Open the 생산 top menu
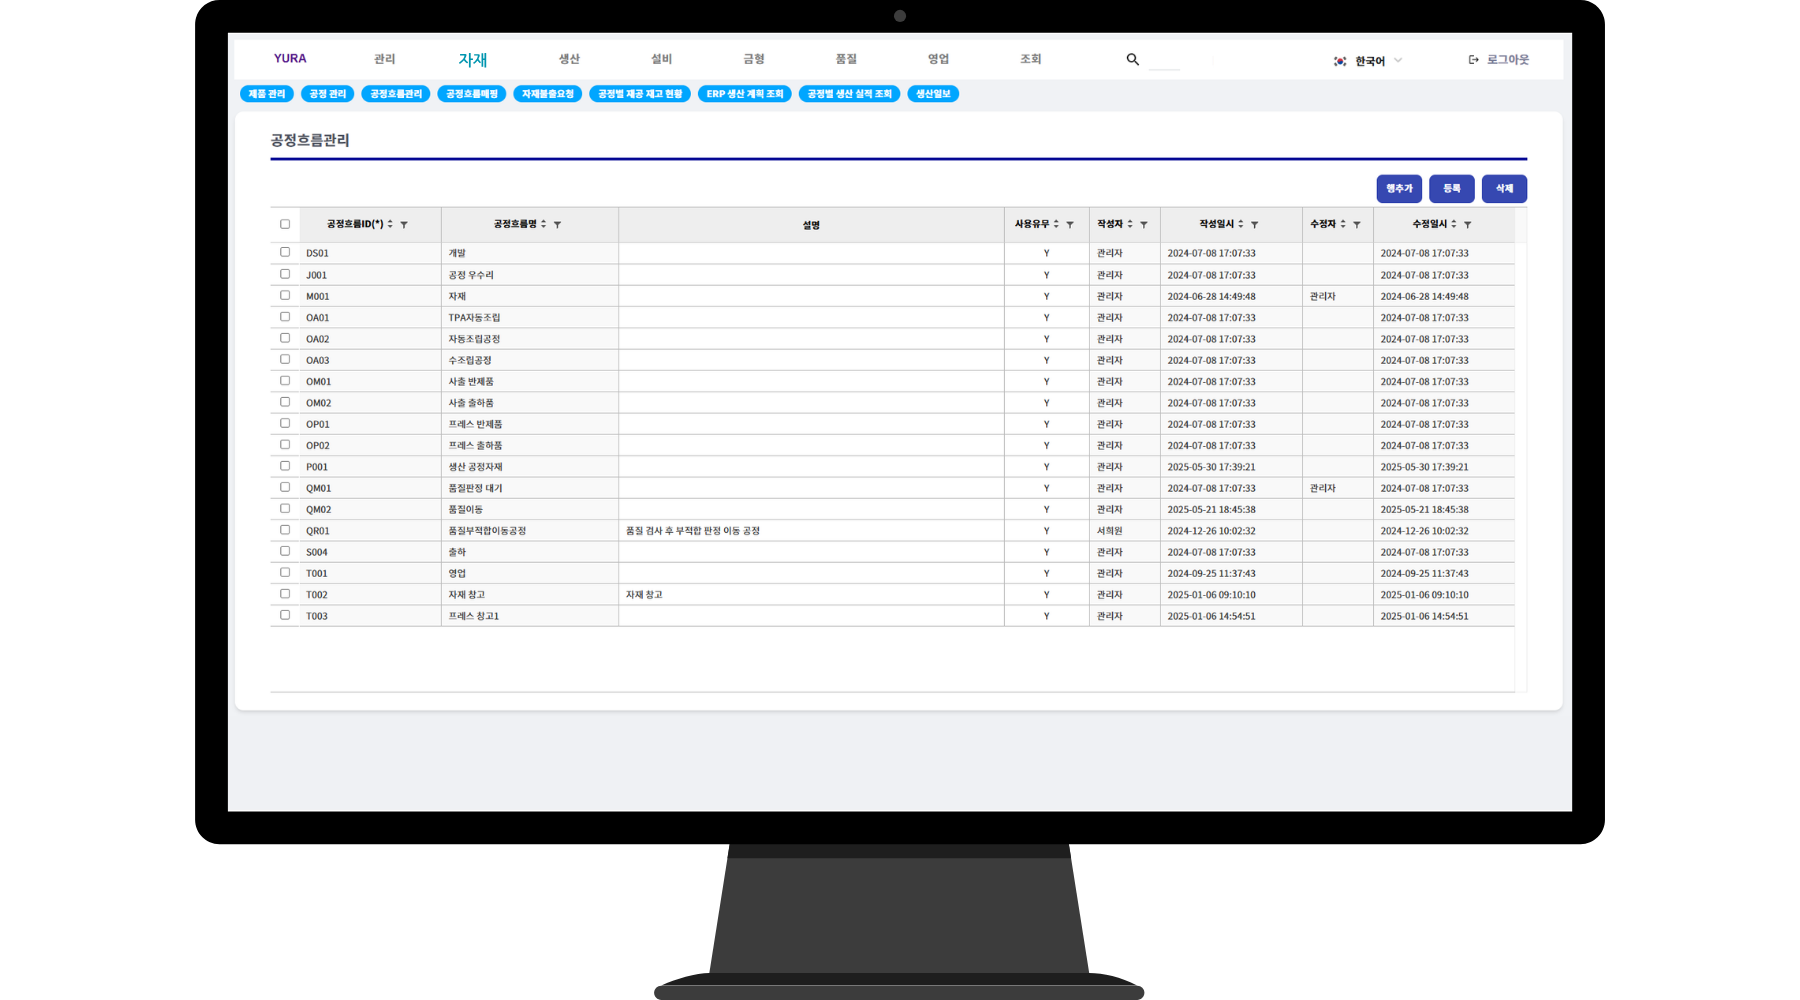The image size is (1800, 1000). click(x=569, y=59)
